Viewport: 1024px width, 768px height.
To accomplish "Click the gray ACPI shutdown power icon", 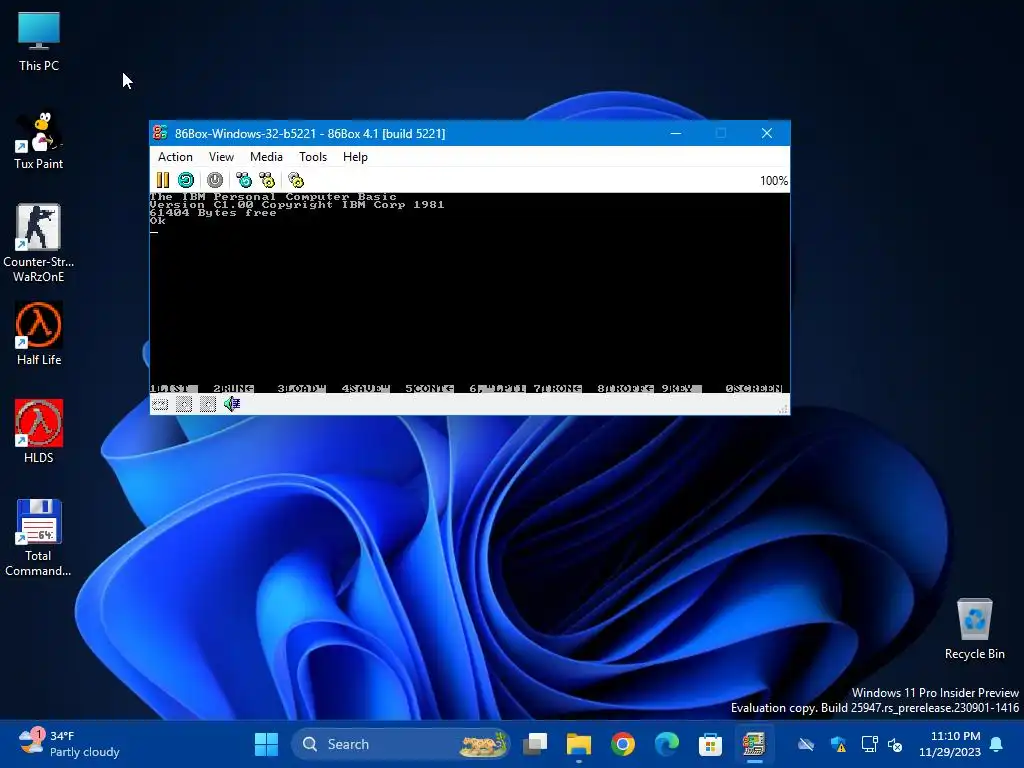I will click(x=215, y=180).
